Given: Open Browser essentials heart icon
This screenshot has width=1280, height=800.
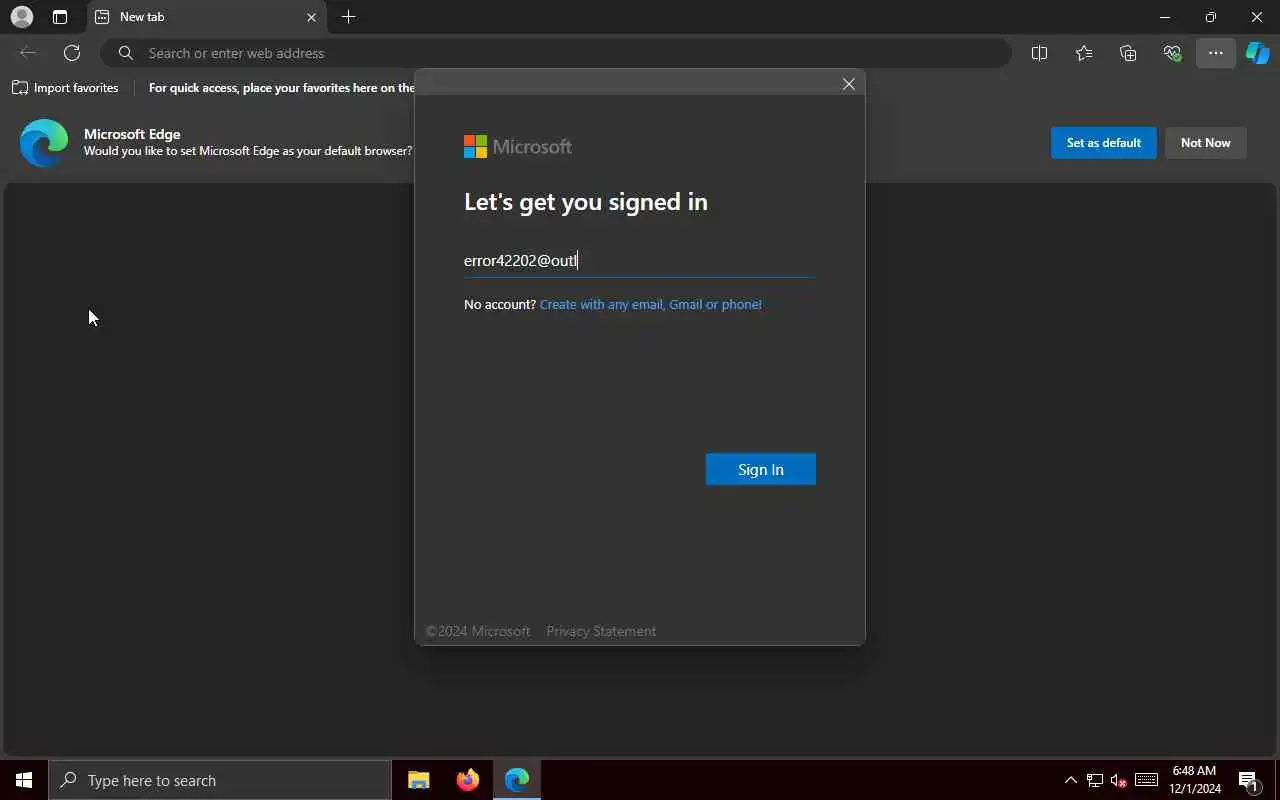Looking at the screenshot, I should [x=1172, y=53].
